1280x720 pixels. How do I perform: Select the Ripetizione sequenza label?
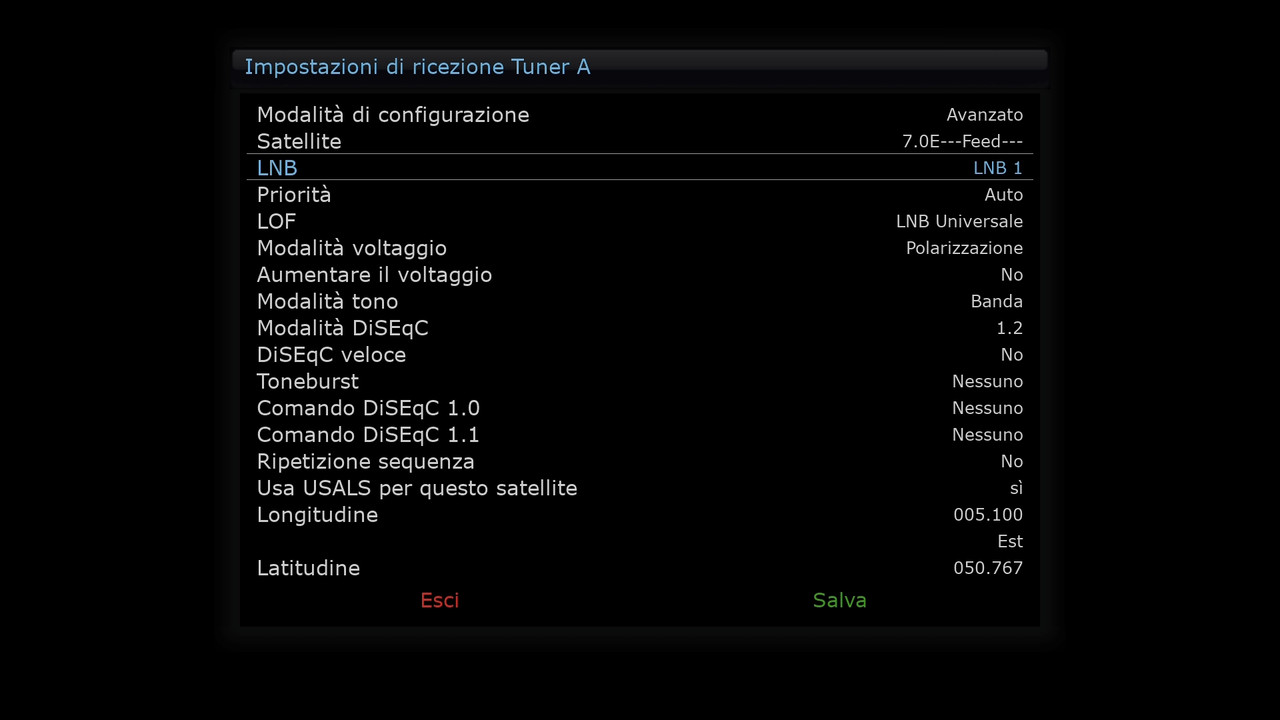pyautogui.click(x=366, y=461)
